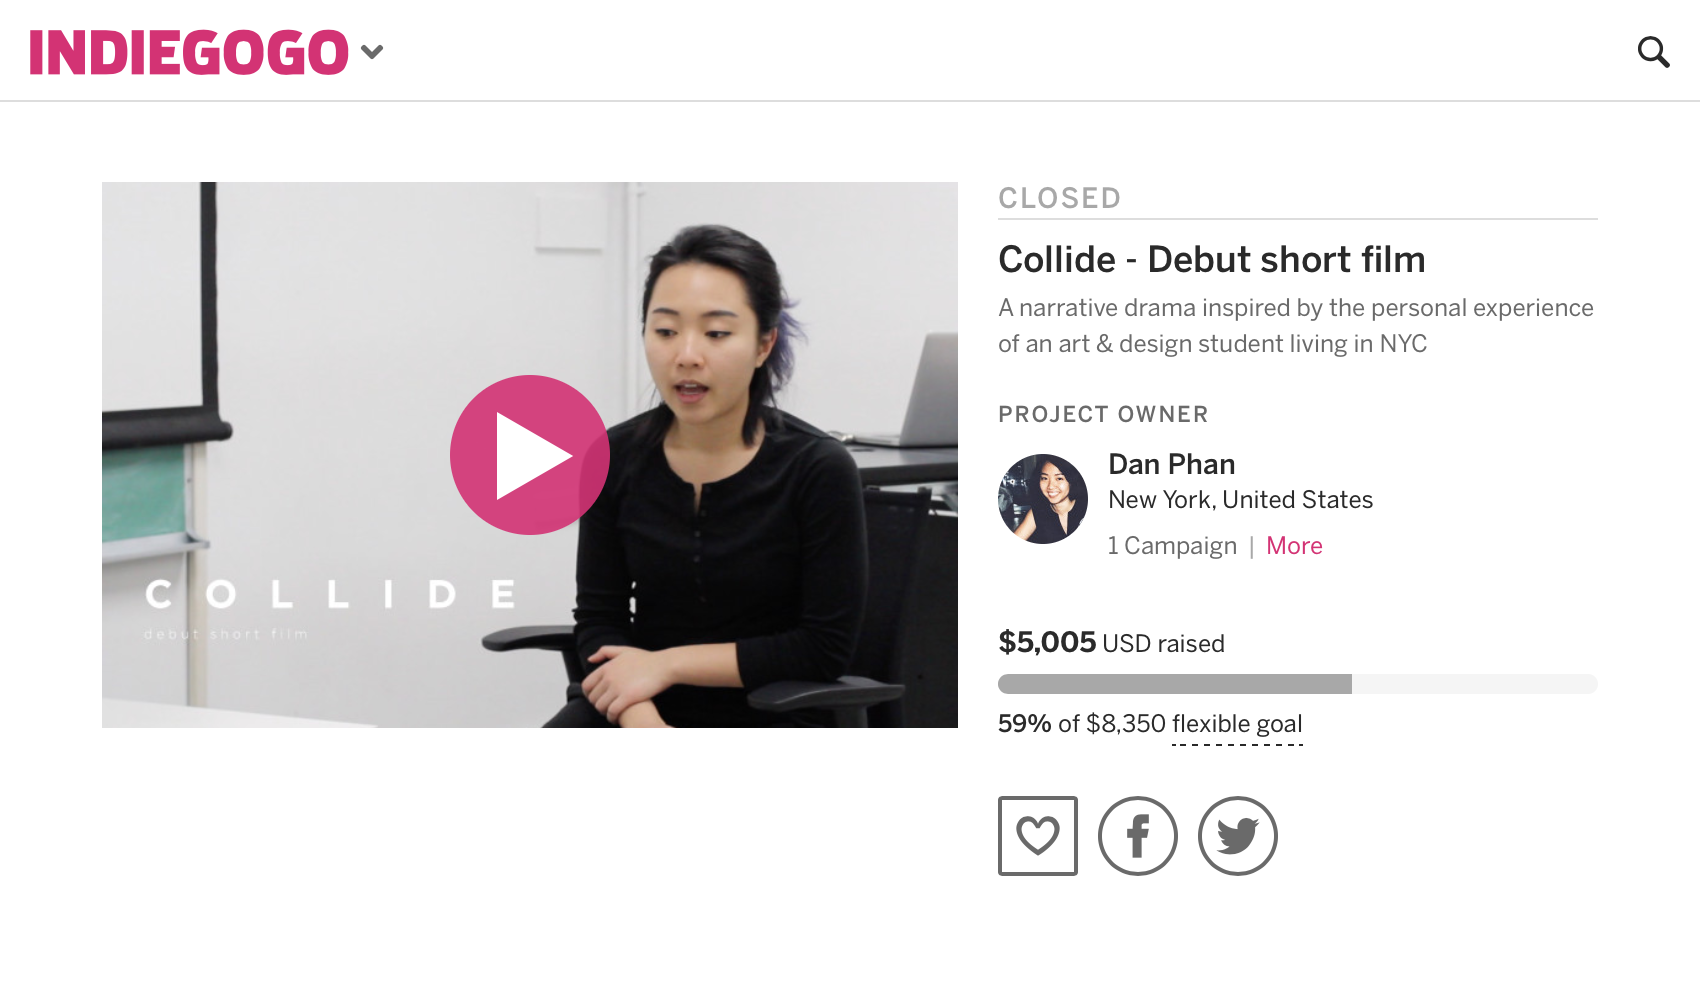
Task: Click the $5,005 USD raised amount
Action: coord(1111,642)
